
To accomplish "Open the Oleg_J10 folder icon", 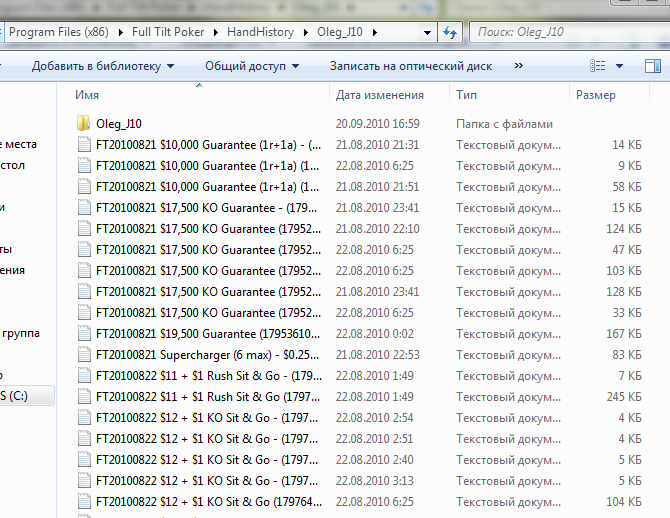I will pos(83,124).
